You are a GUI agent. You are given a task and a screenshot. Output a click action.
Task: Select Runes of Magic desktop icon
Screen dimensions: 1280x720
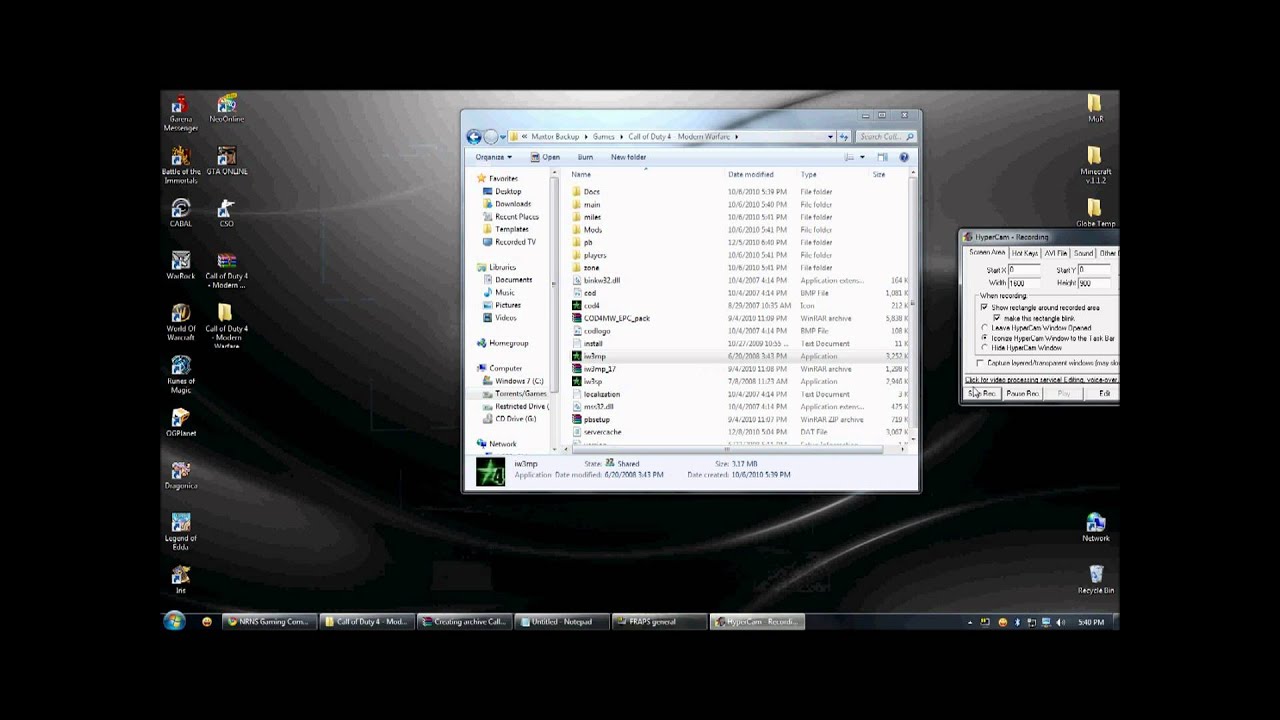180,374
